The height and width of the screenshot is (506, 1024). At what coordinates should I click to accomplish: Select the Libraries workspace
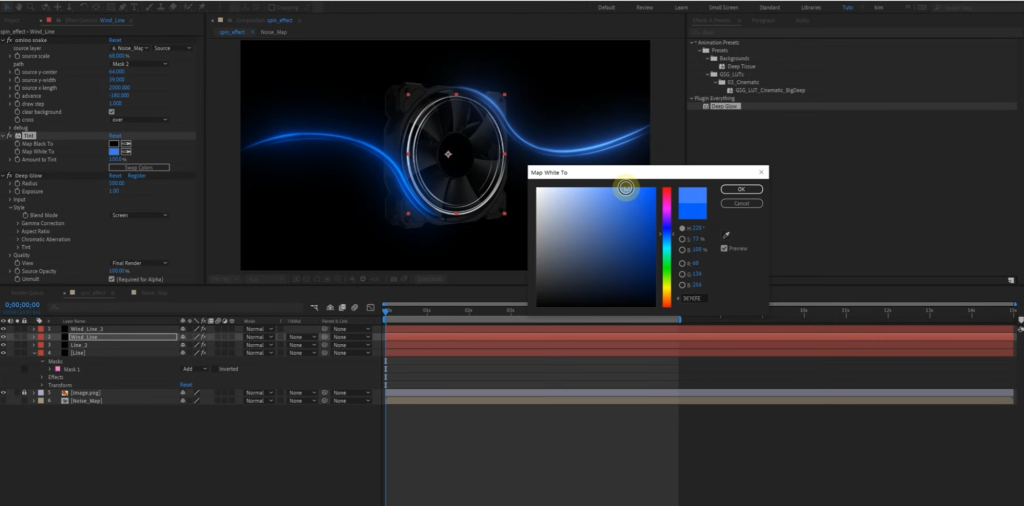coord(812,7)
